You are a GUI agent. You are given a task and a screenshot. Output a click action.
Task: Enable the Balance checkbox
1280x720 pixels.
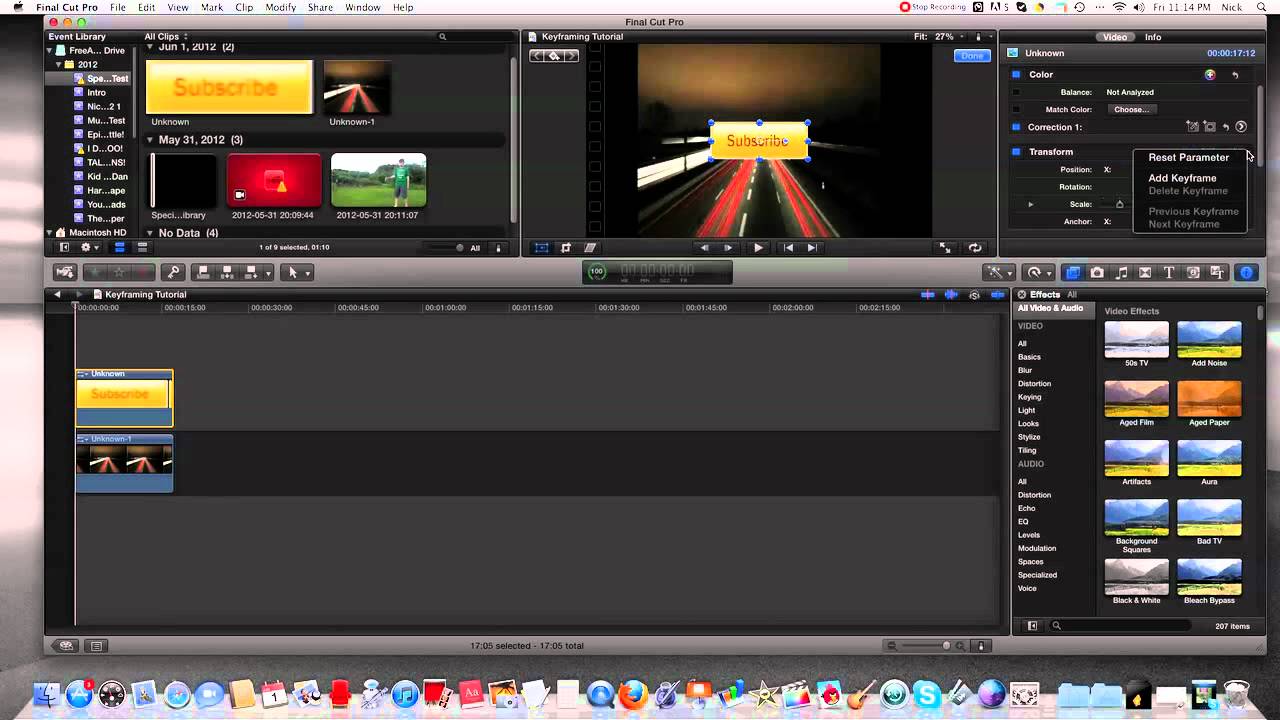1016,92
